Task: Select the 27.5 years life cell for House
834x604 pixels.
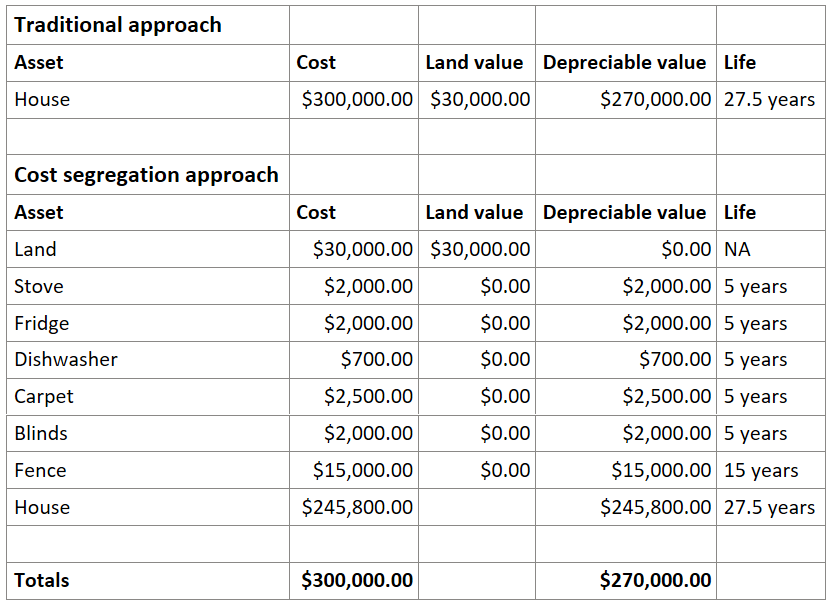Action: click(x=771, y=100)
